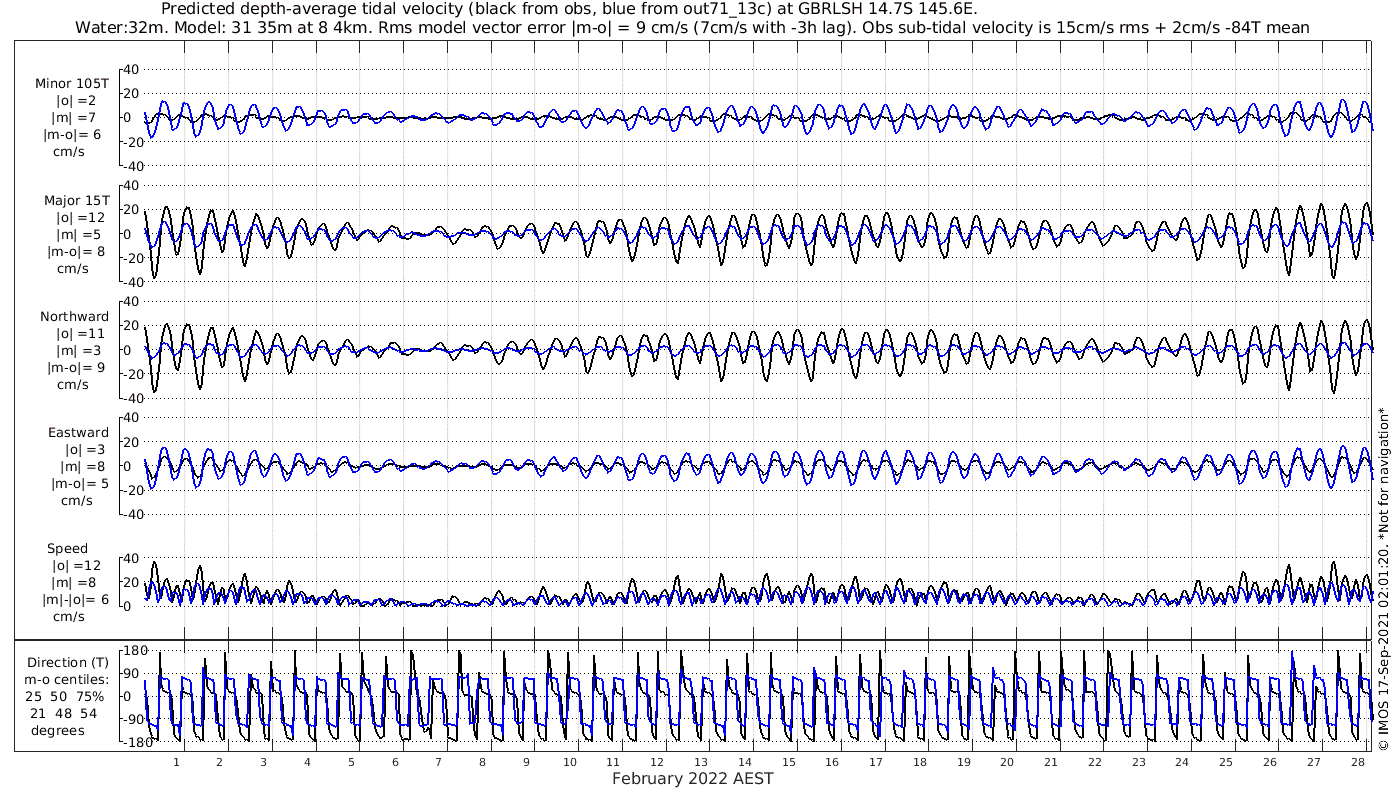The height and width of the screenshot is (800, 1400).
Task: Select the 'Major 15T' panel label
Action: [x=76, y=200]
